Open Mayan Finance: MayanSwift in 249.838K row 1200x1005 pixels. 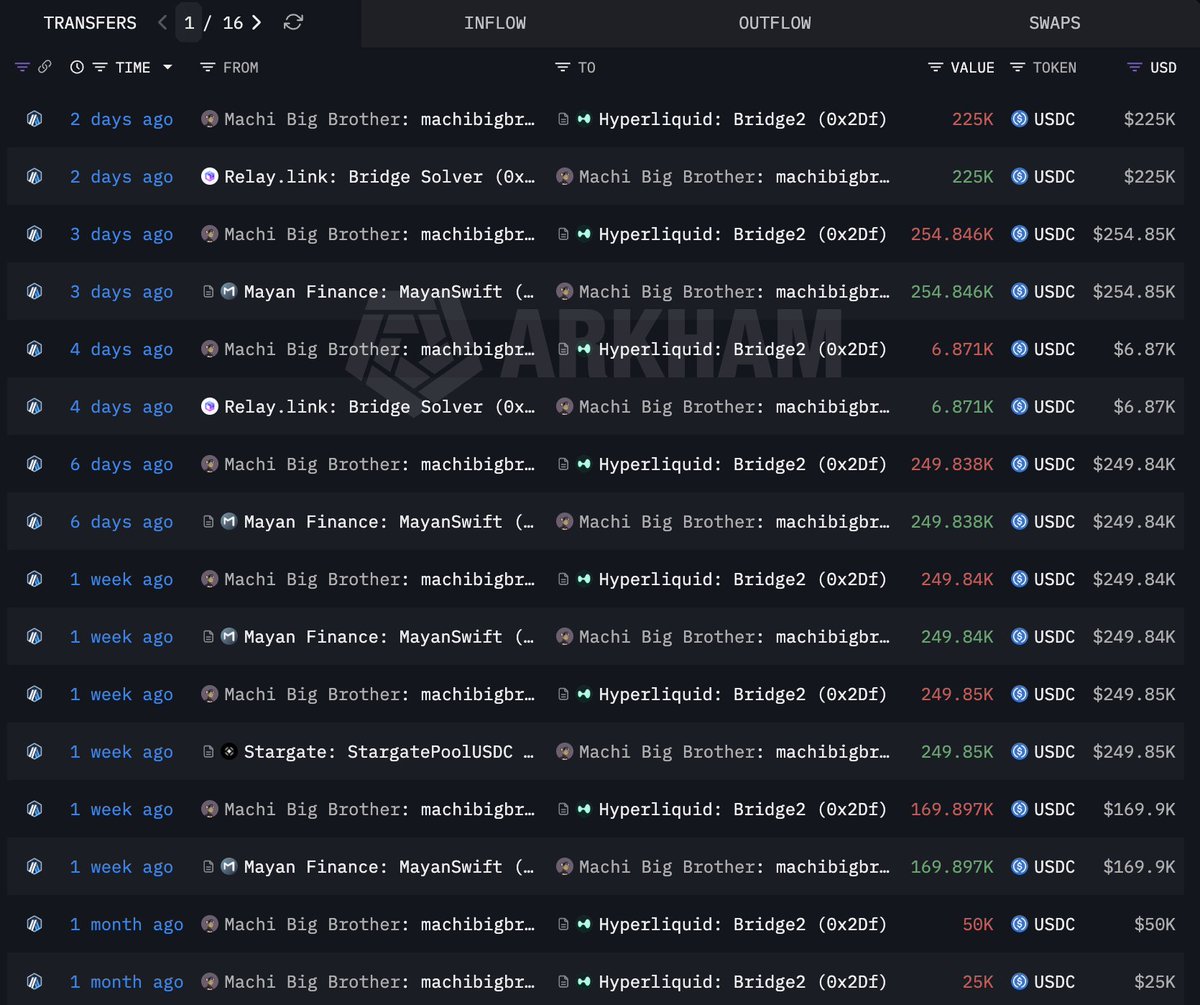(389, 522)
